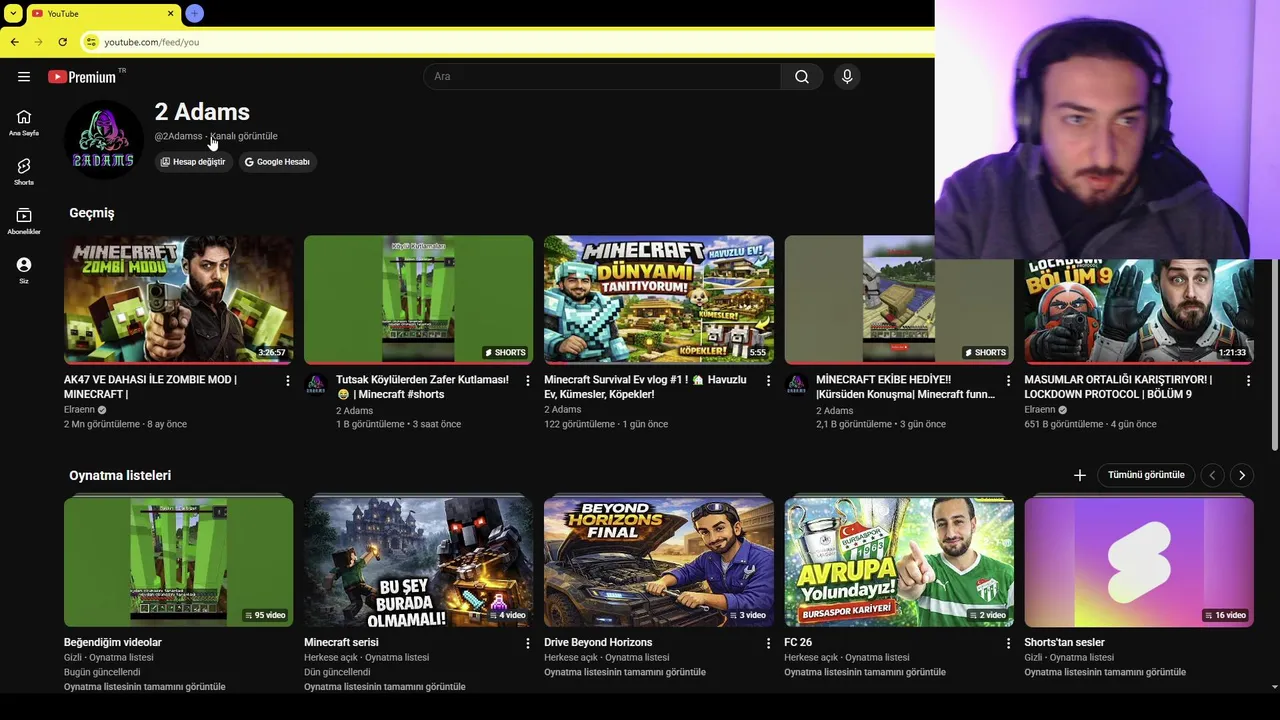Create new playlist with plus icon
Image resolution: width=1280 pixels, height=720 pixels.
click(1079, 475)
